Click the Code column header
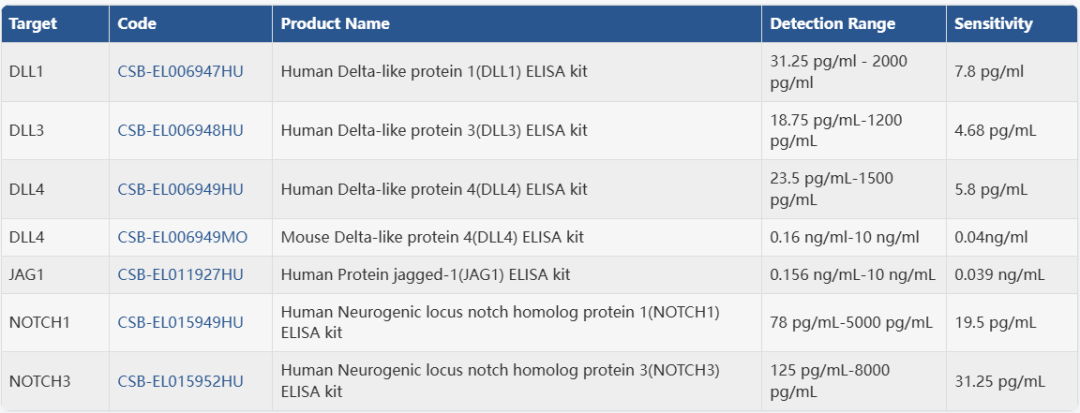The width and height of the screenshot is (1080, 413). 135,24
